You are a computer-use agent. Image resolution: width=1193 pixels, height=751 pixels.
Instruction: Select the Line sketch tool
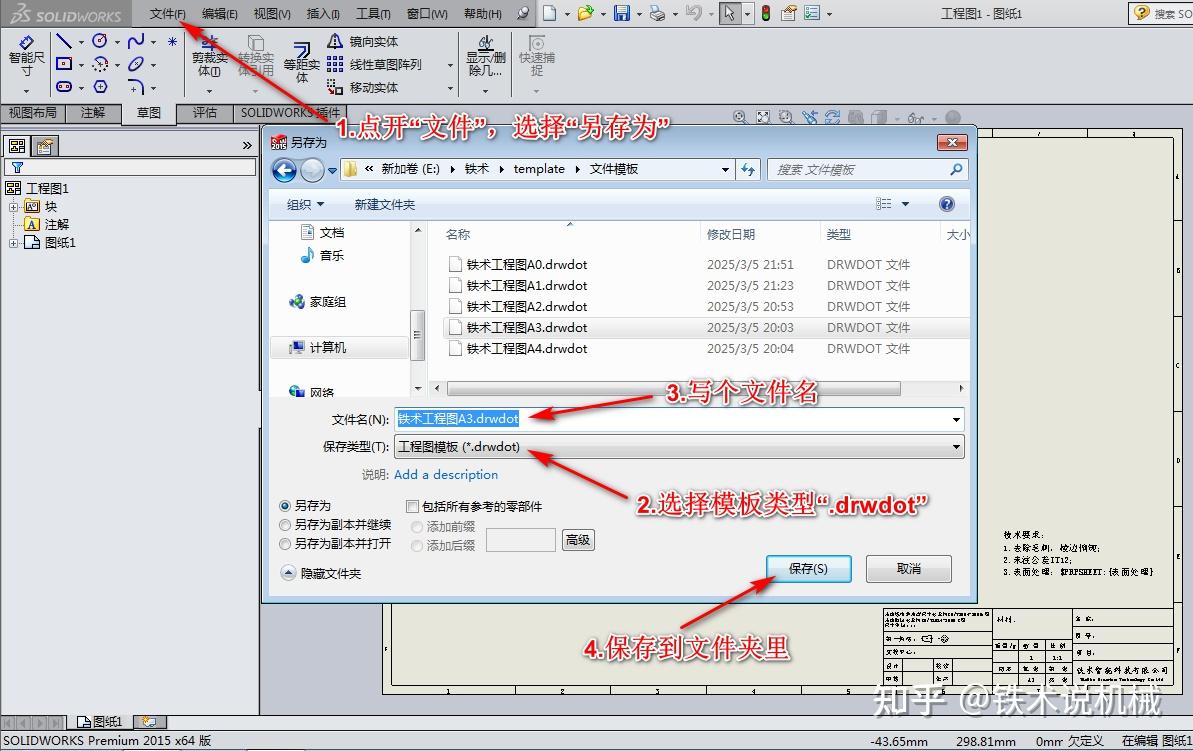[x=64, y=41]
